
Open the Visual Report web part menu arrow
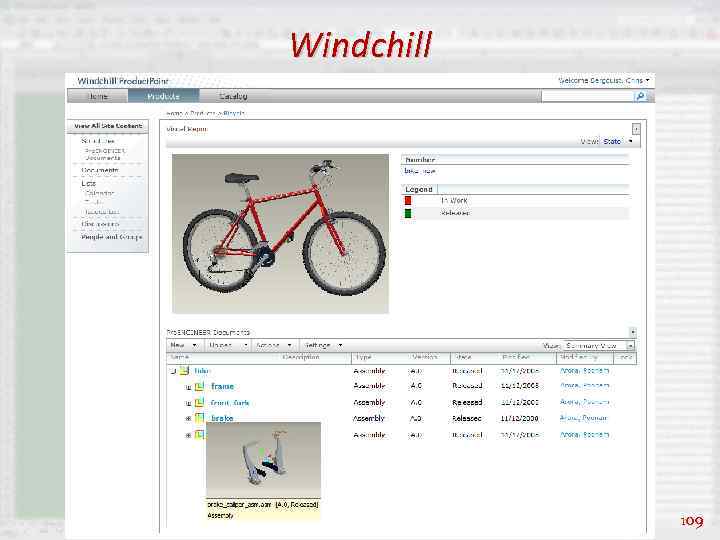(x=636, y=129)
